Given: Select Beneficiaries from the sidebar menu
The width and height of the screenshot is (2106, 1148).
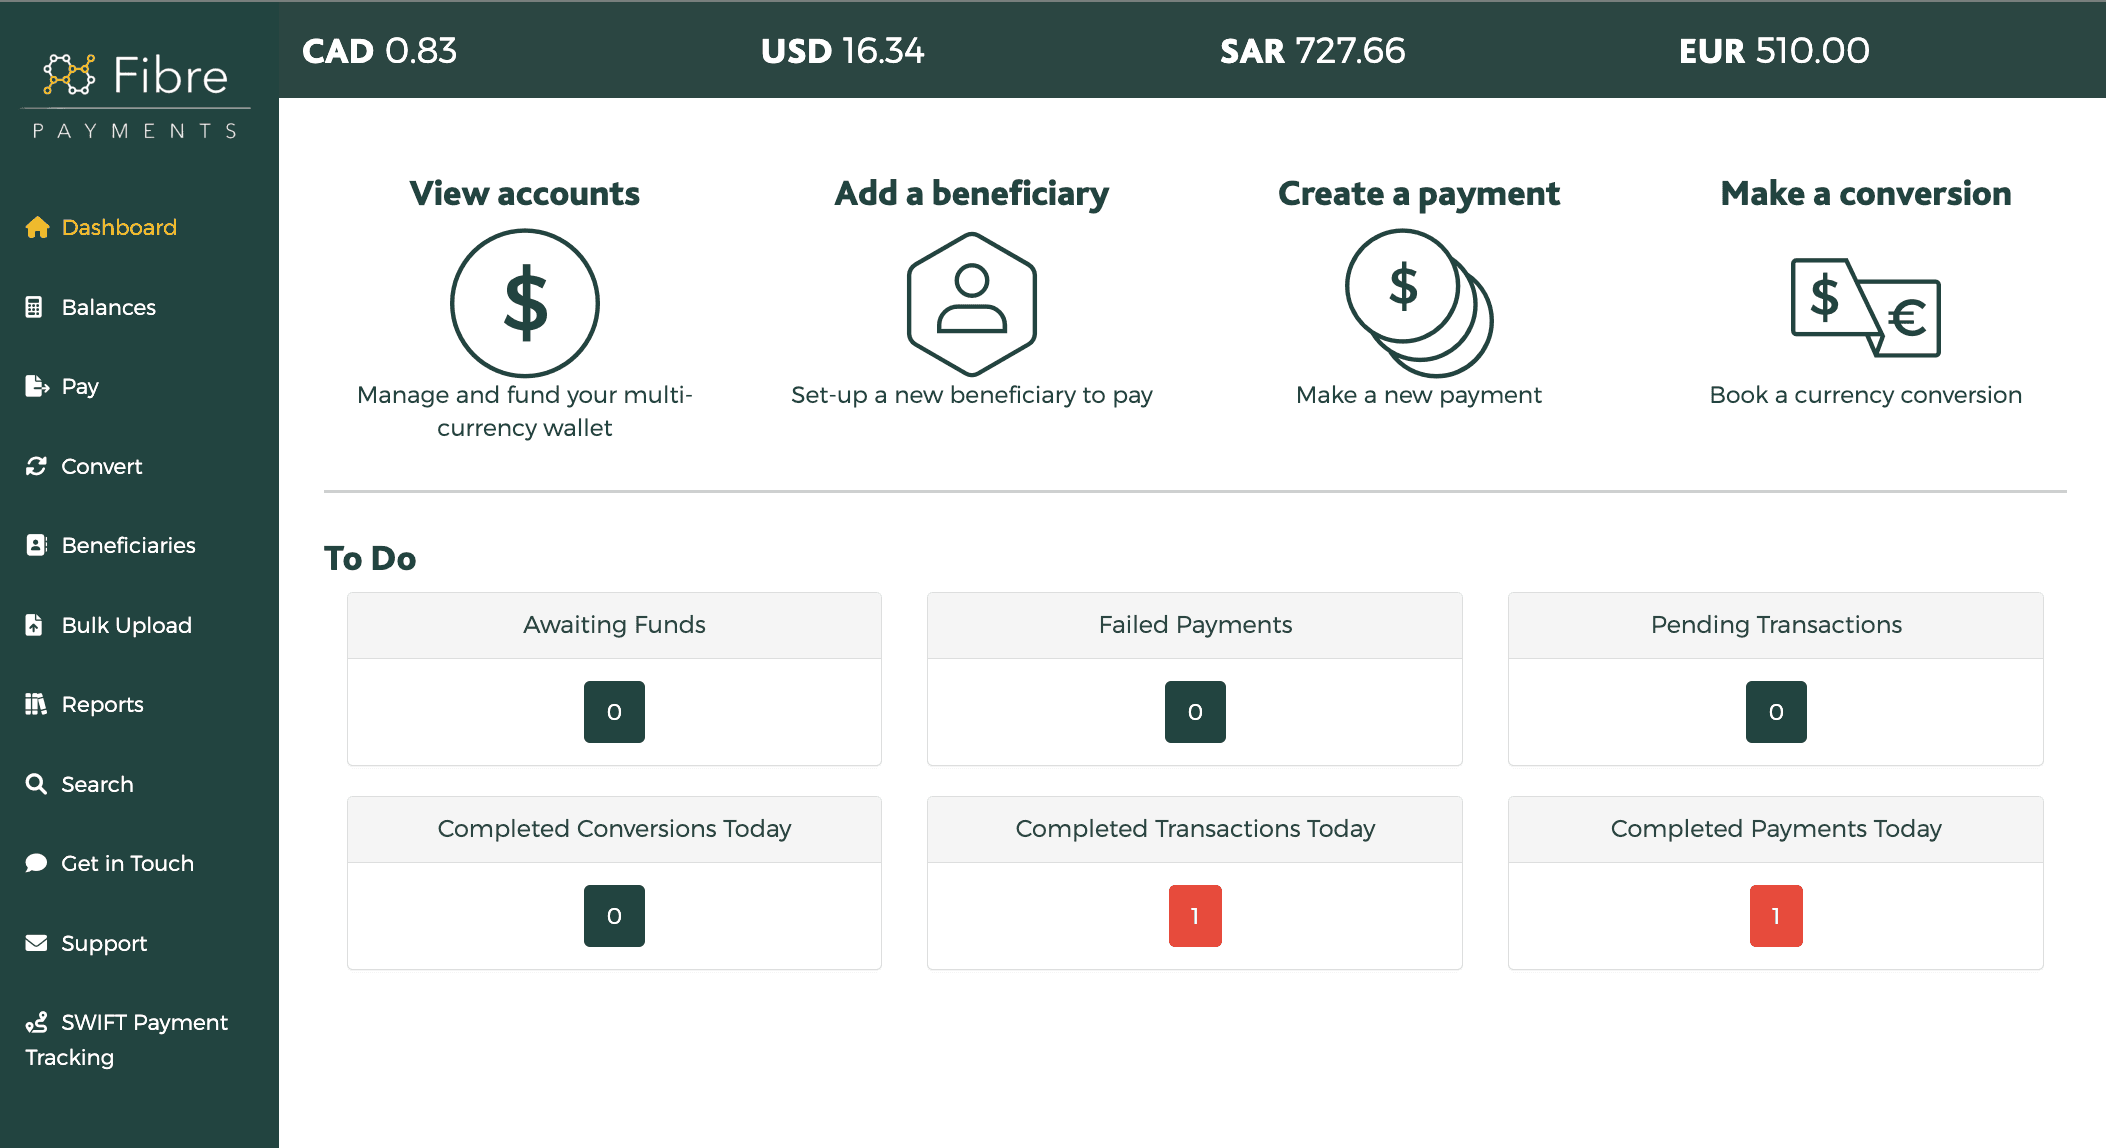Looking at the screenshot, I should tap(126, 544).
